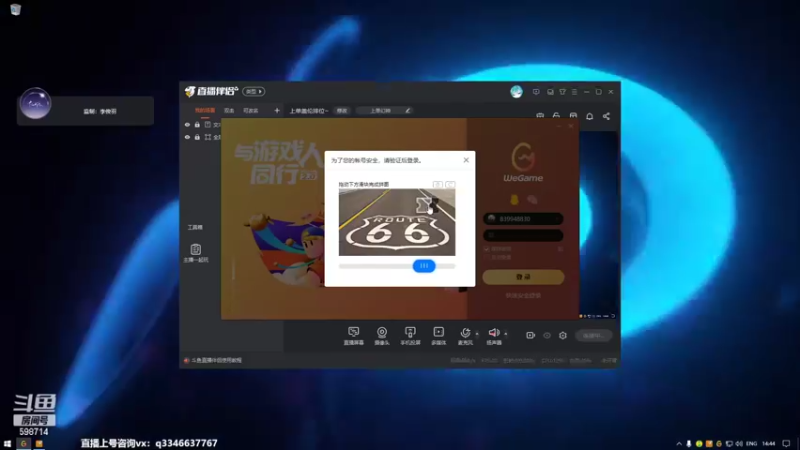Viewport: 800px width, 450px height.
Task: Close the captcha verification dialog
Action: coord(466,160)
